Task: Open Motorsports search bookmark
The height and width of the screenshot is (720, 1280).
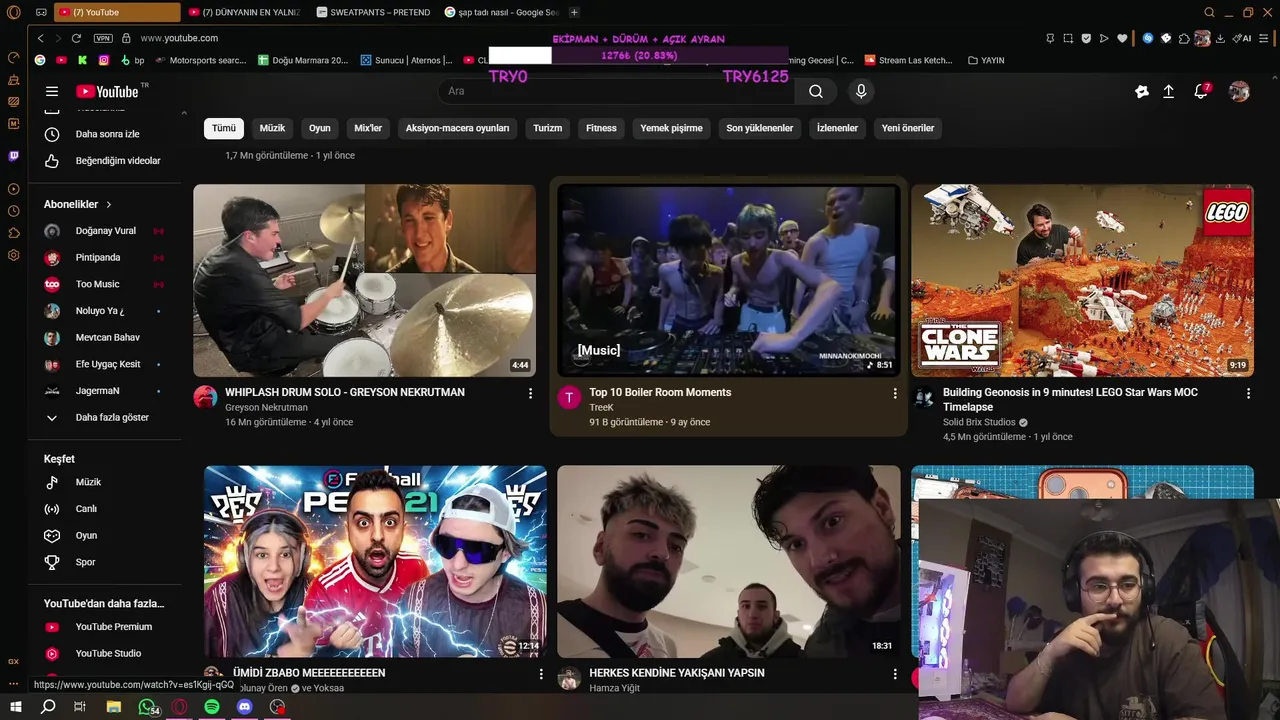Action: 199,60
